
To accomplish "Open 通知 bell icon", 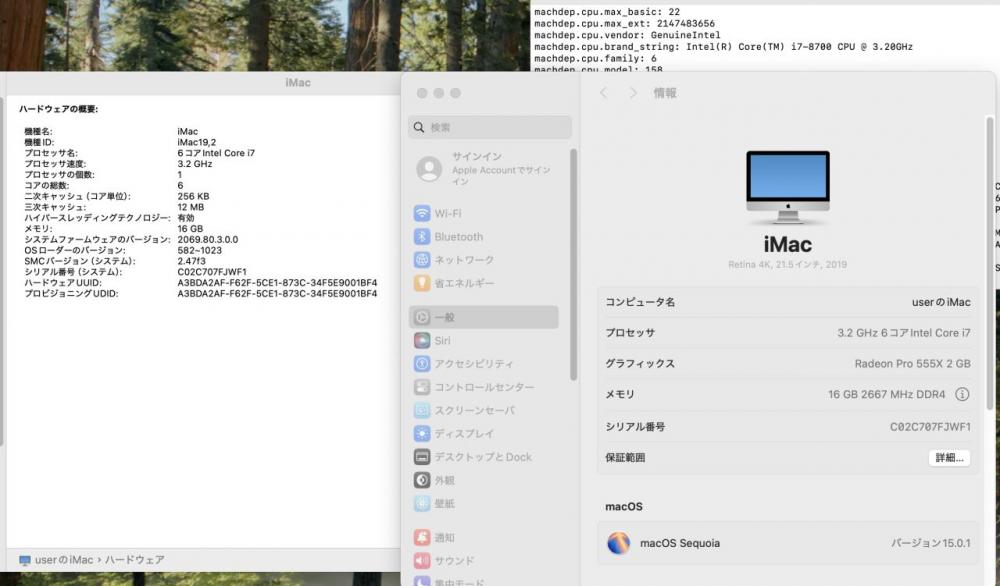I will click(422, 538).
